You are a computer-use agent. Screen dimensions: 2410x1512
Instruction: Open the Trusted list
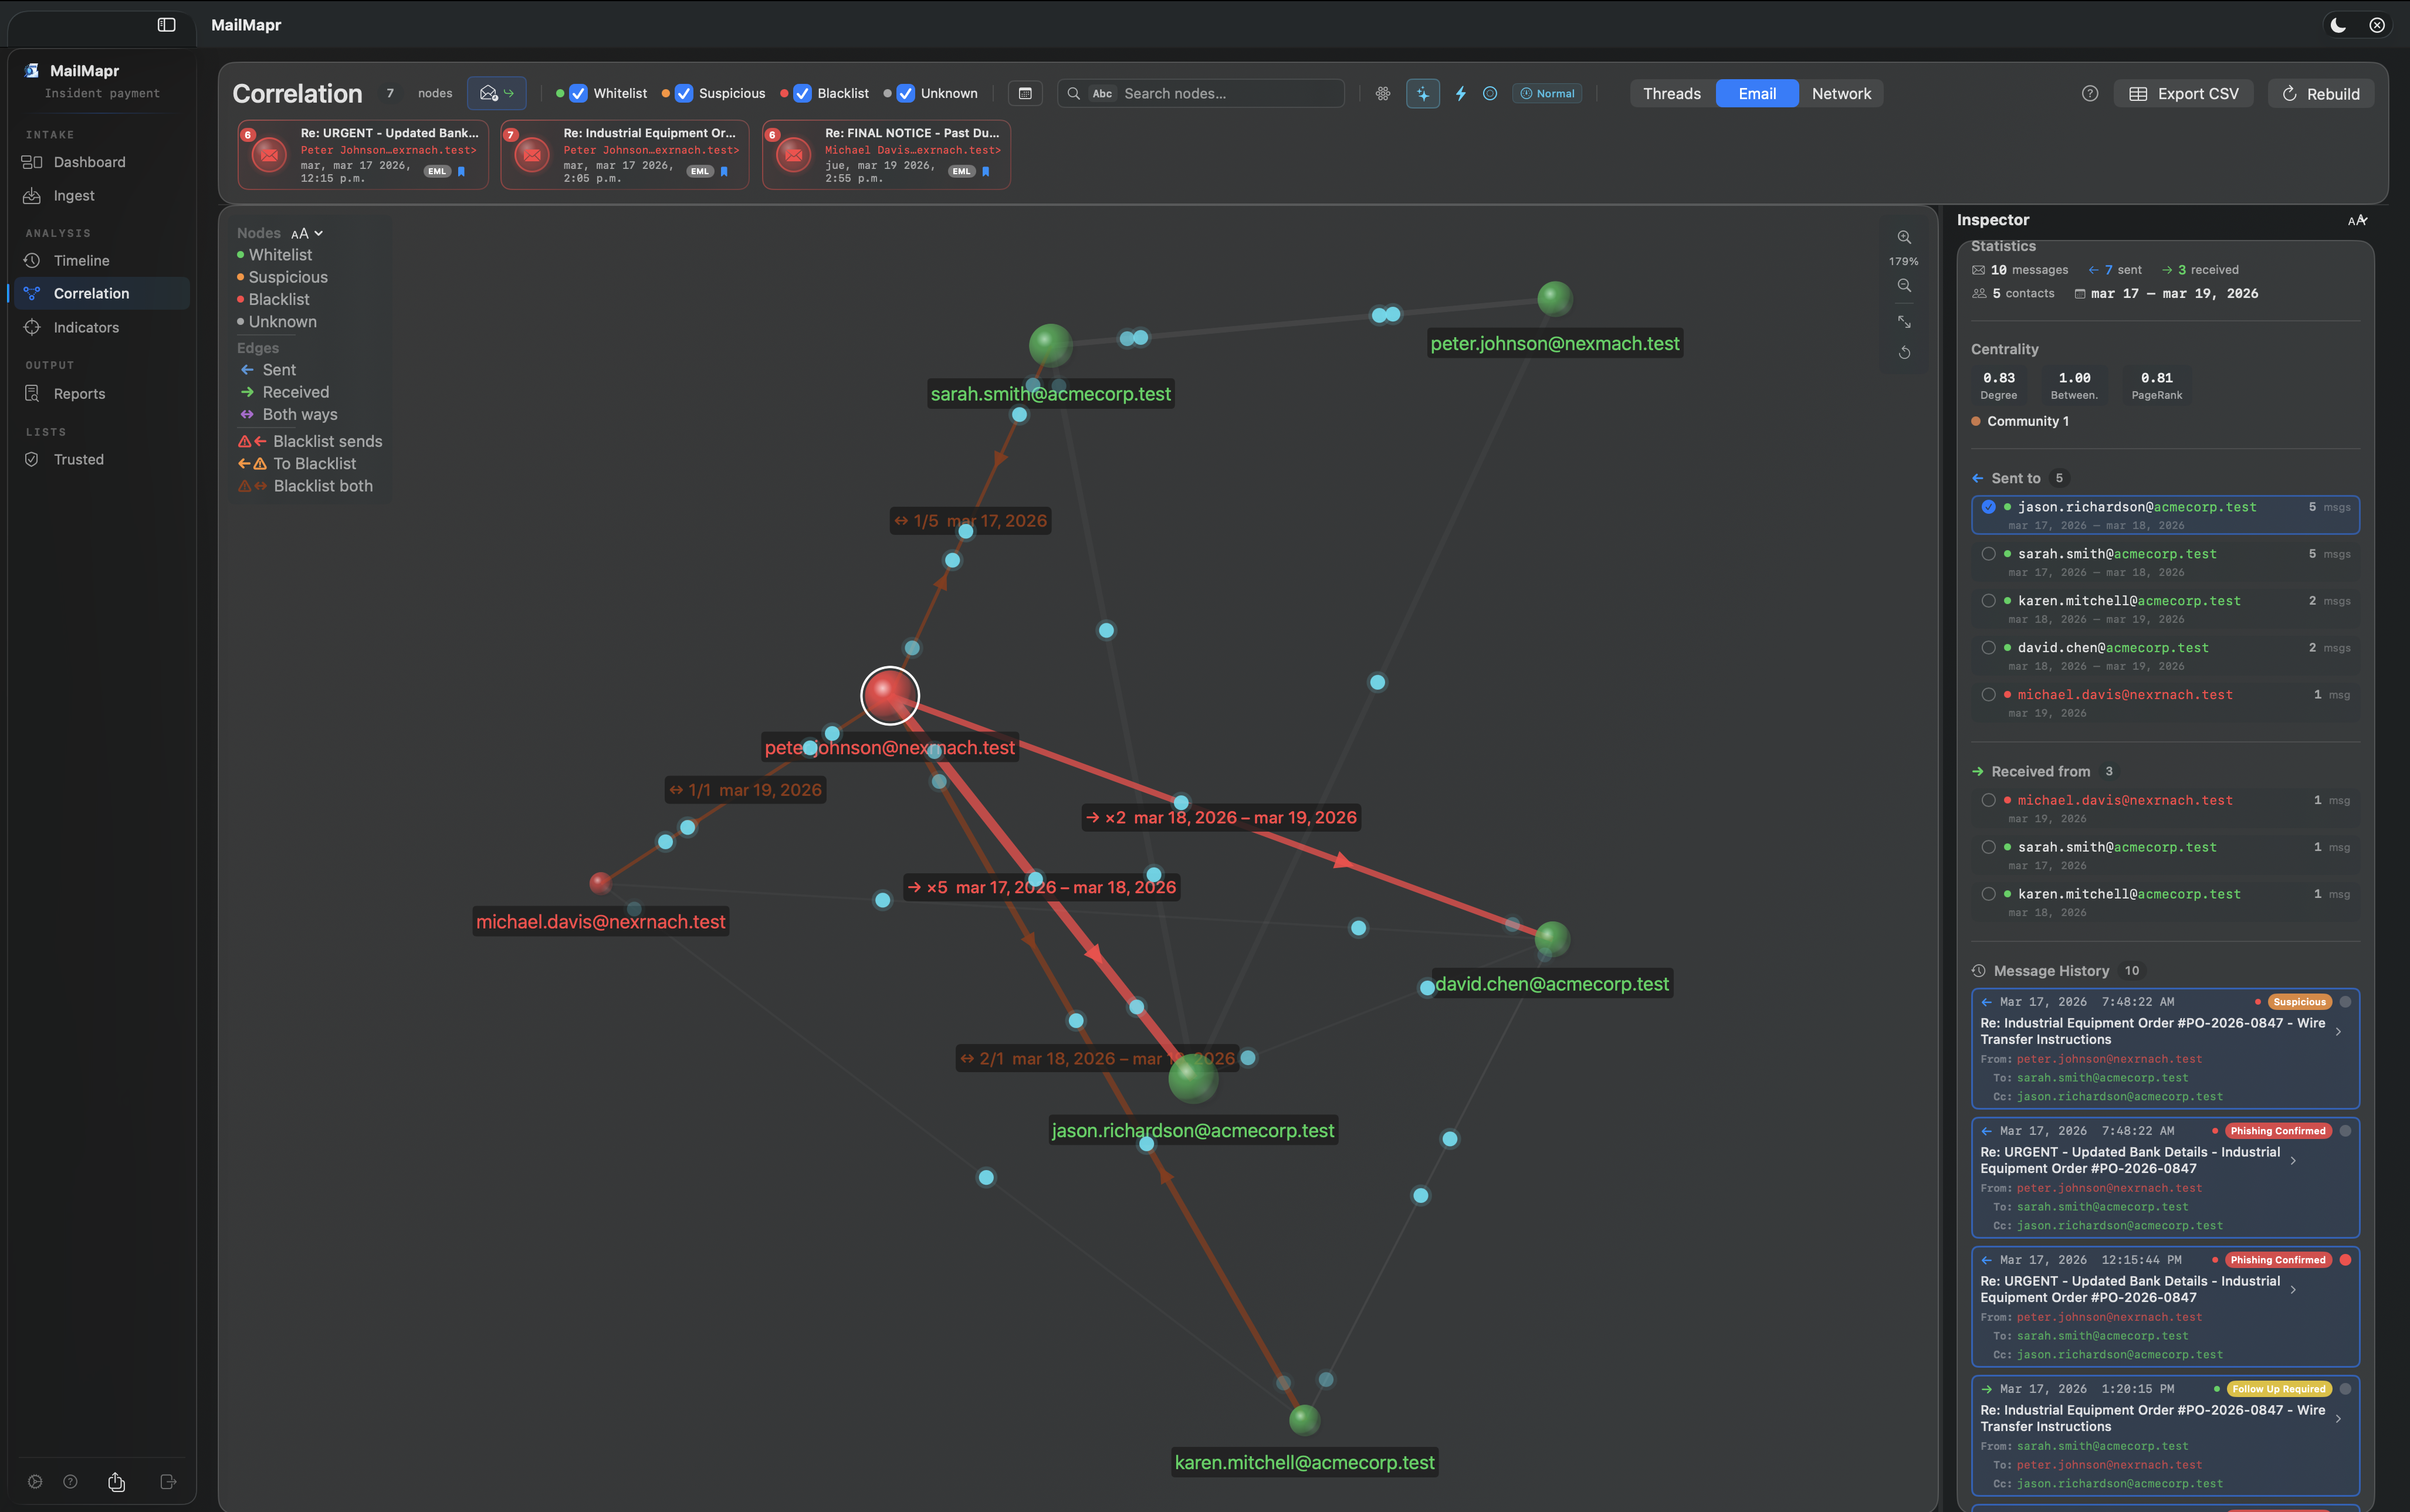coord(78,459)
